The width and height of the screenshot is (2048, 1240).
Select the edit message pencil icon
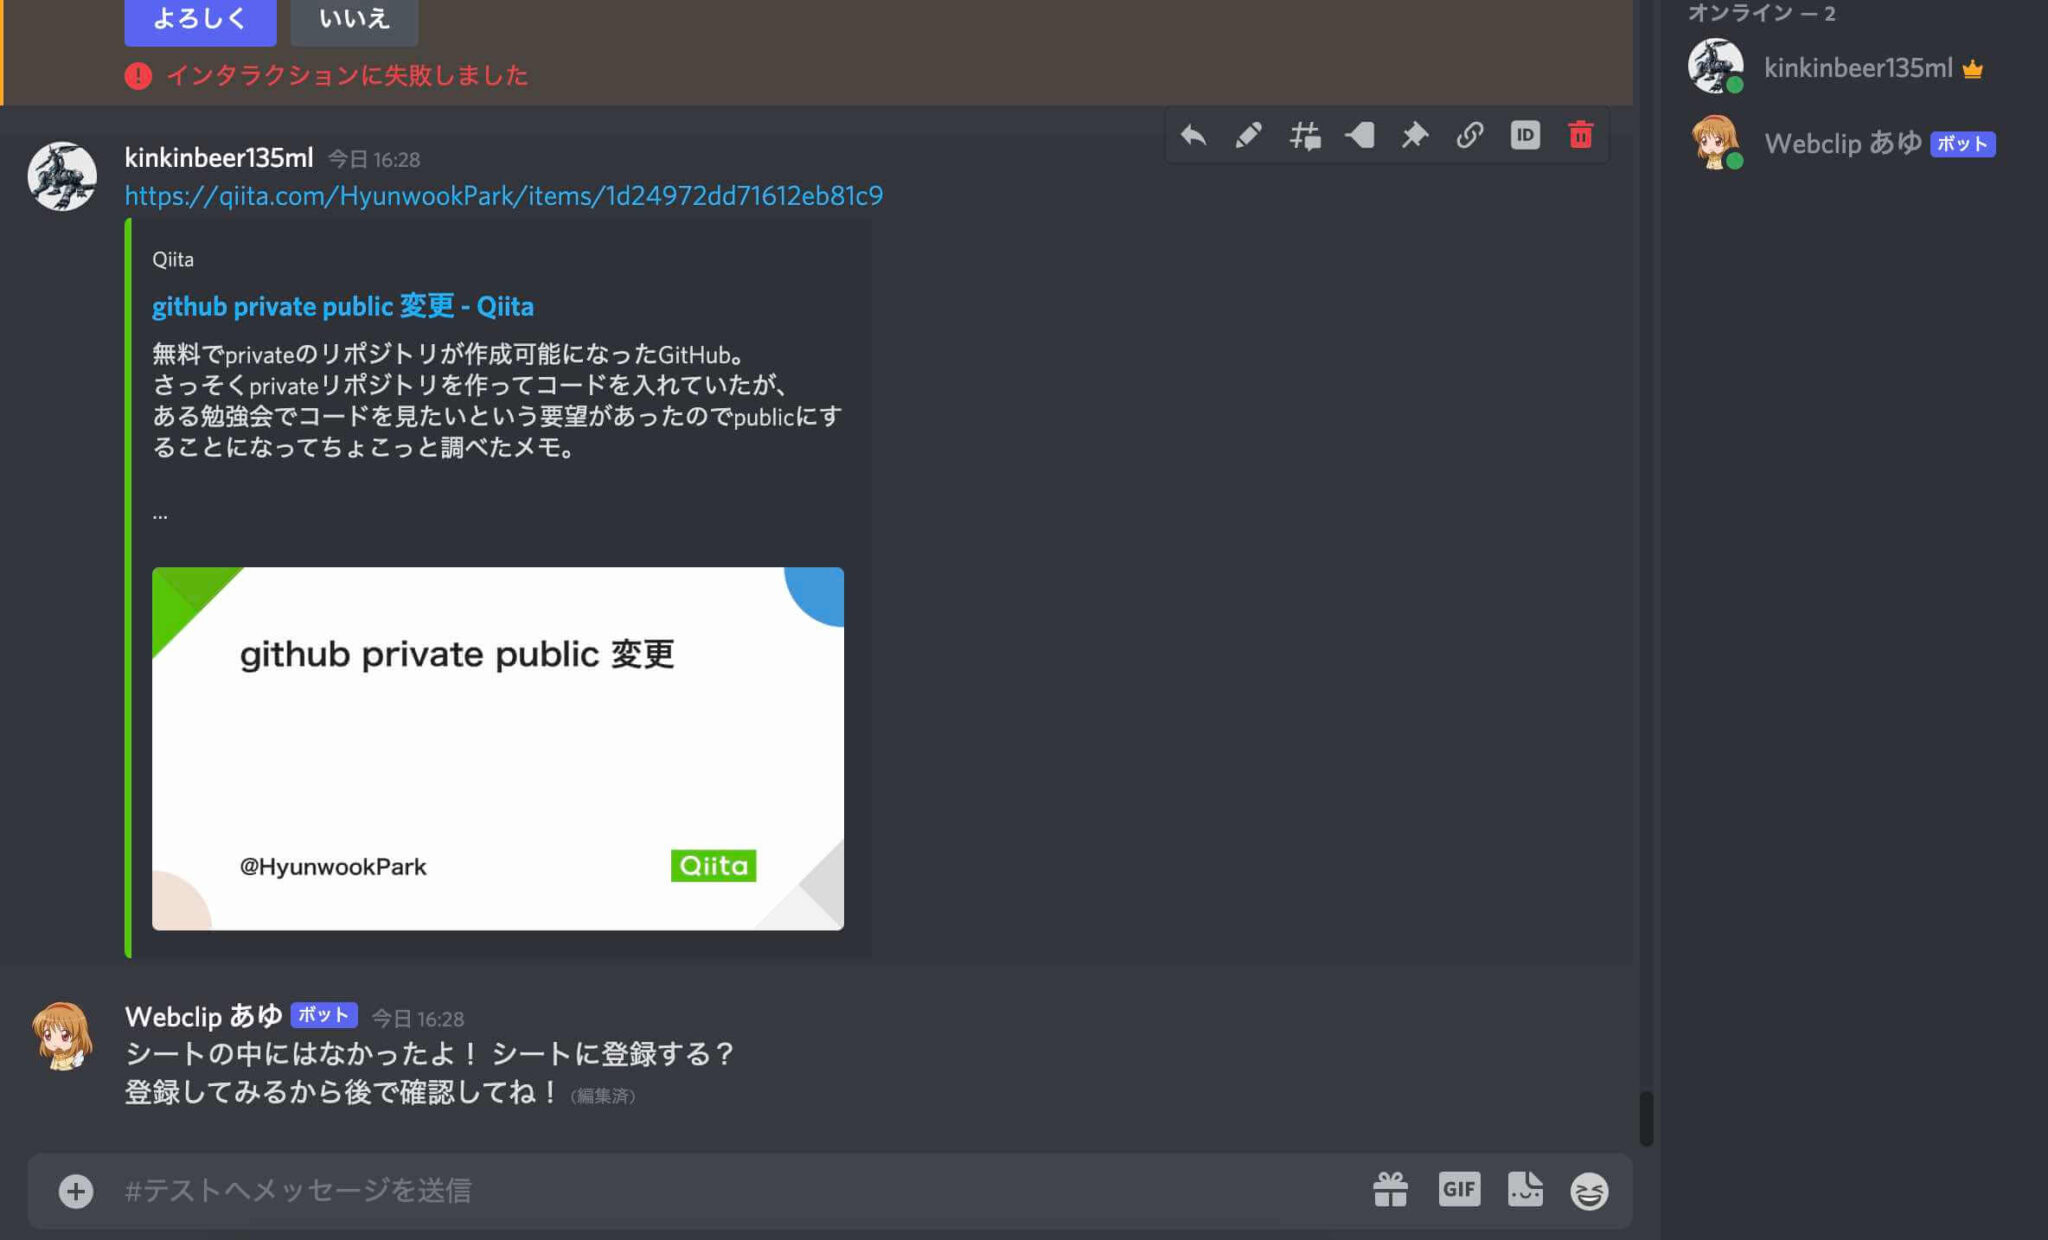pyautogui.click(x=1249, y=134)
